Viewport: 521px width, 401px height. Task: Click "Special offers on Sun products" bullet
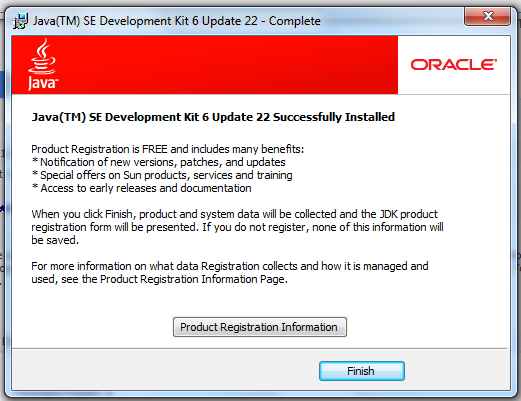[162, 175]
